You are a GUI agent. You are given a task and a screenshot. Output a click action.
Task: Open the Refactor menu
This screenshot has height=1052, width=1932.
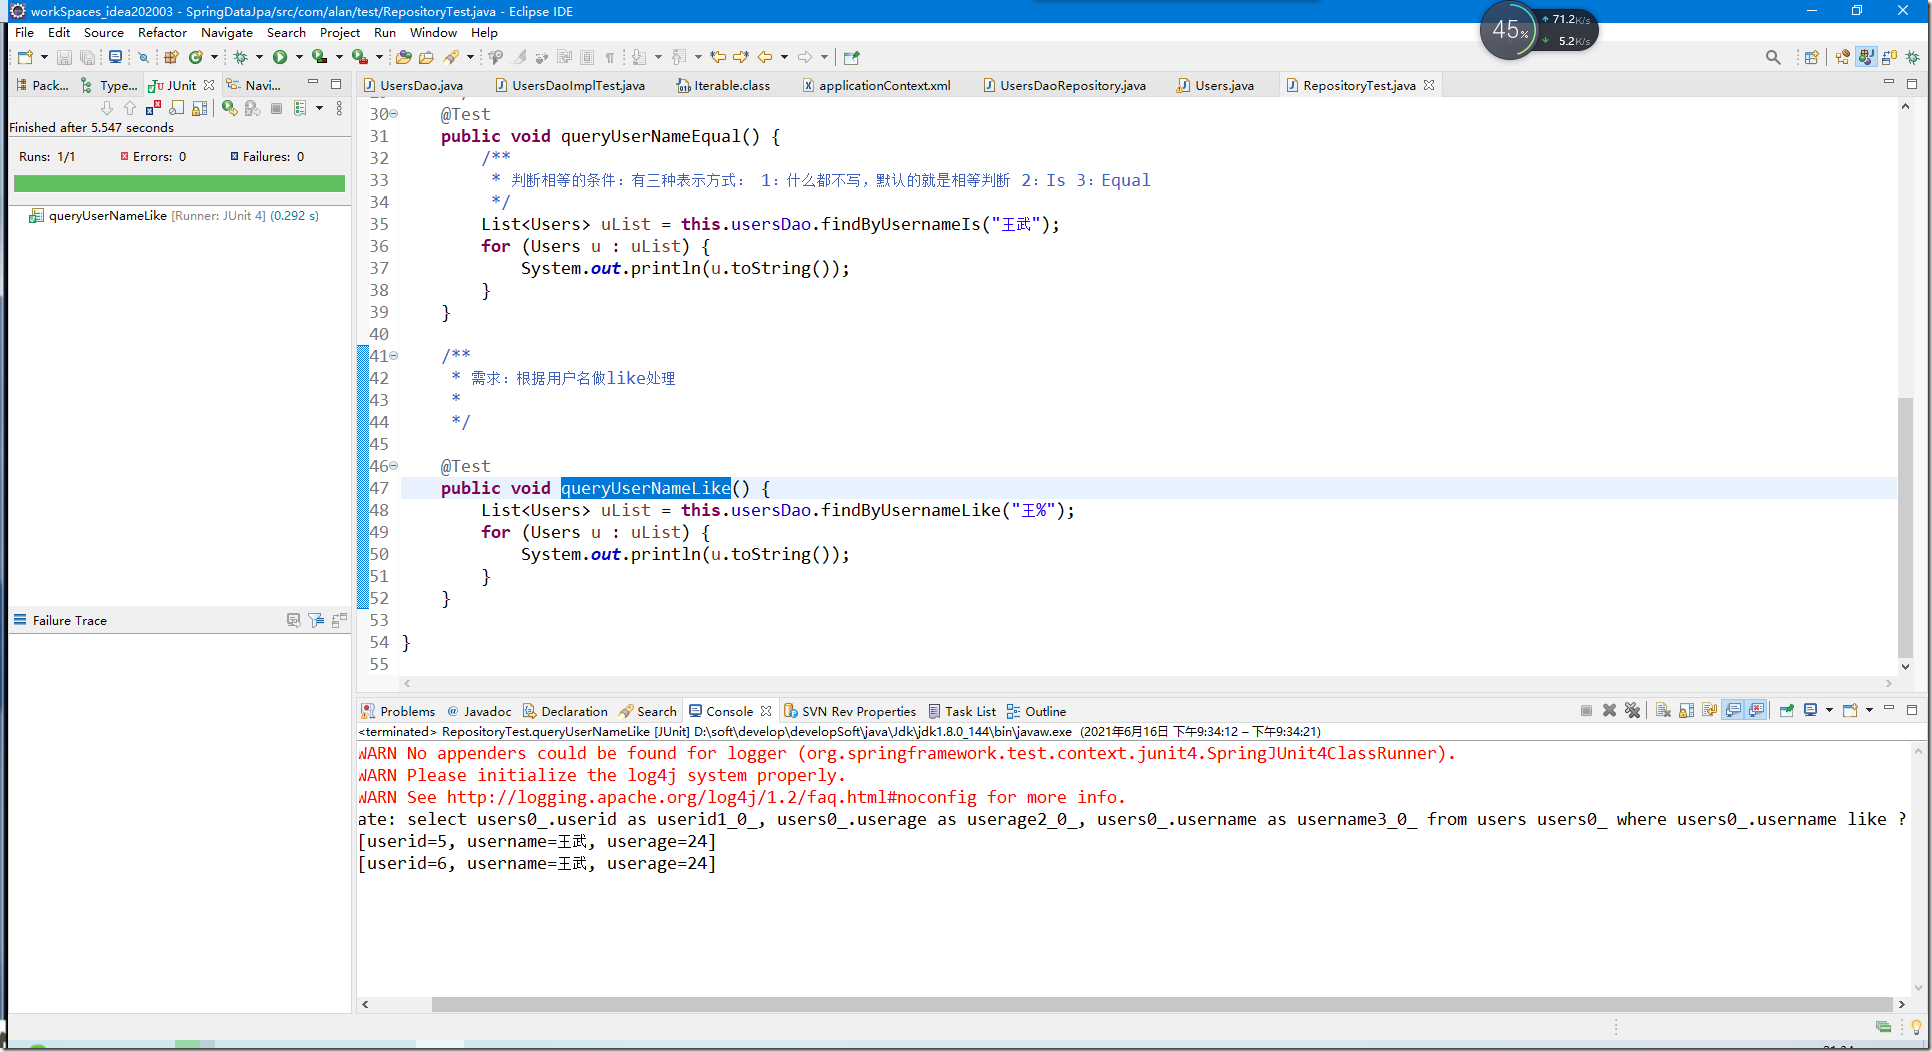pos(162,33)
